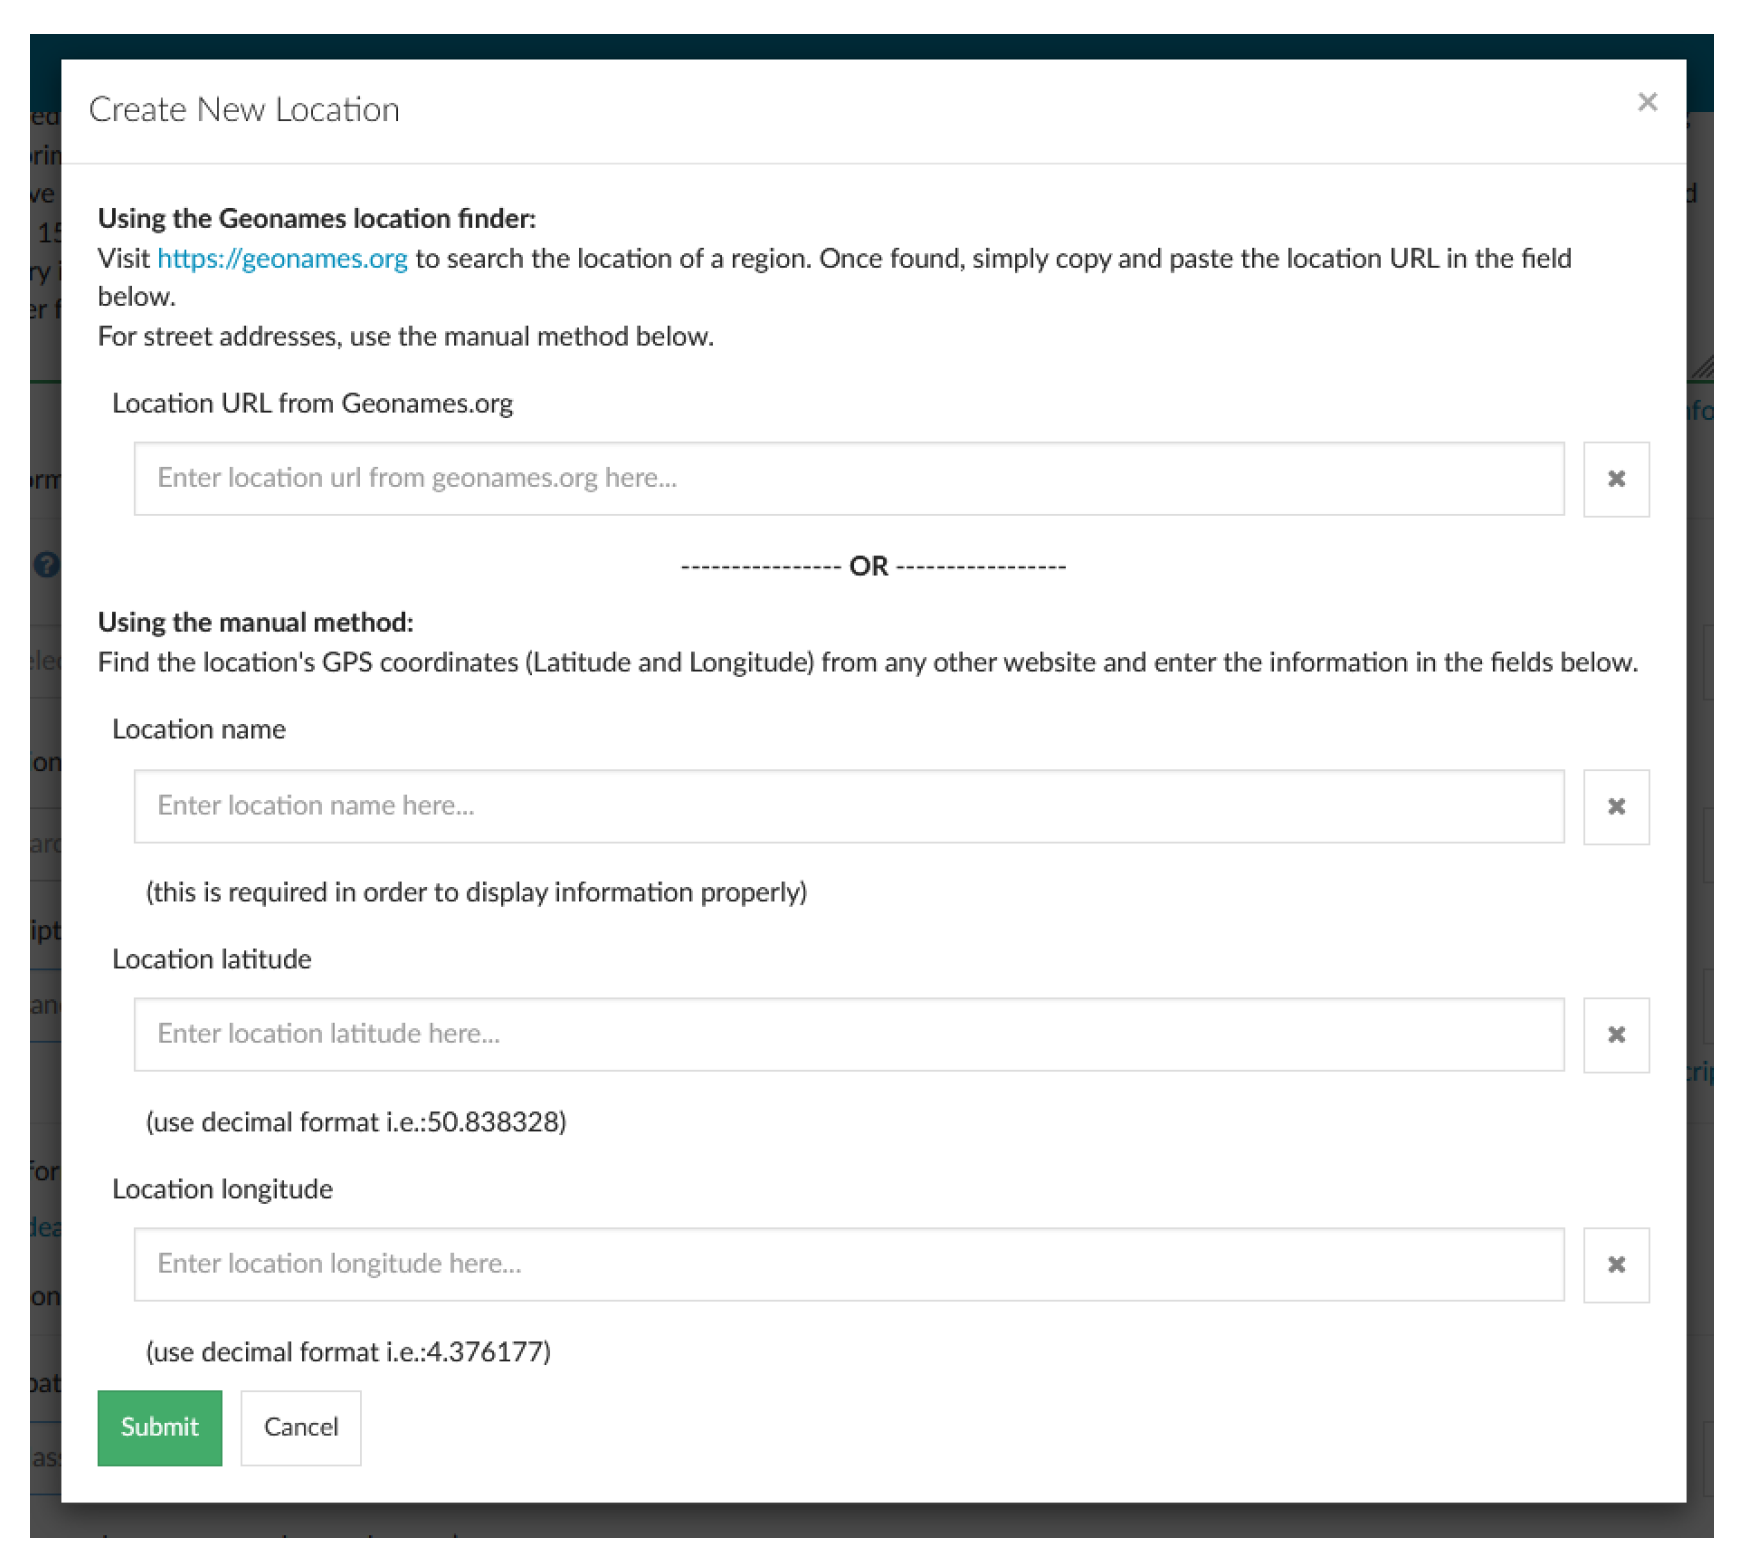Click the 'Location name' field label
This screenshot has width=1746, height=1564.
point(198,729)
